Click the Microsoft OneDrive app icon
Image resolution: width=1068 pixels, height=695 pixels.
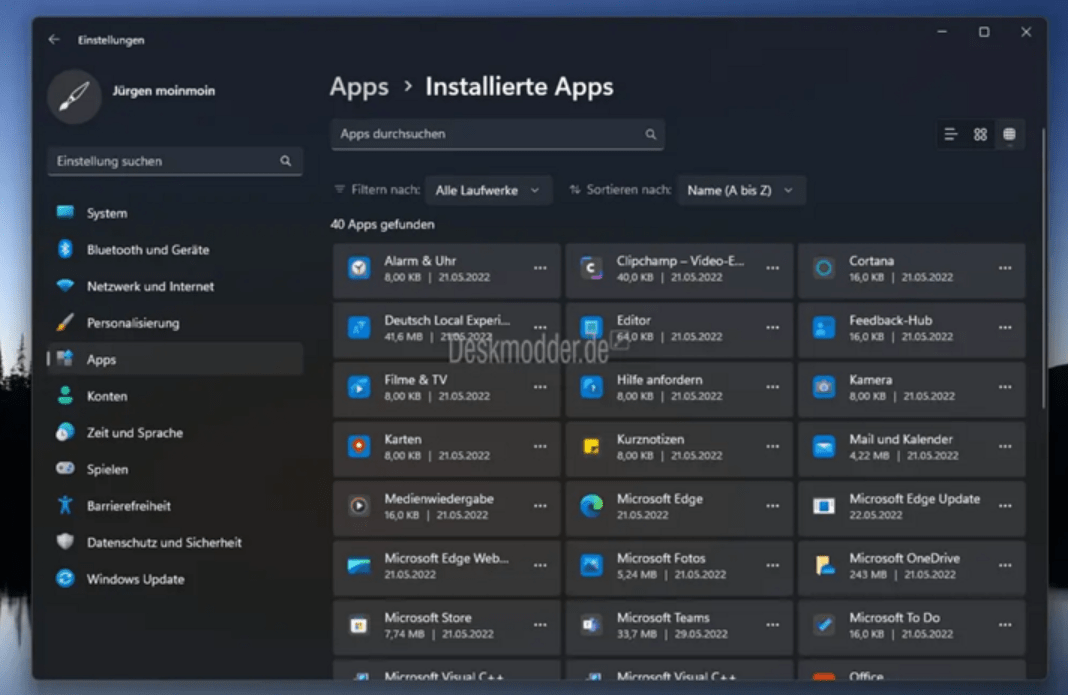click(x=823, y=566)
